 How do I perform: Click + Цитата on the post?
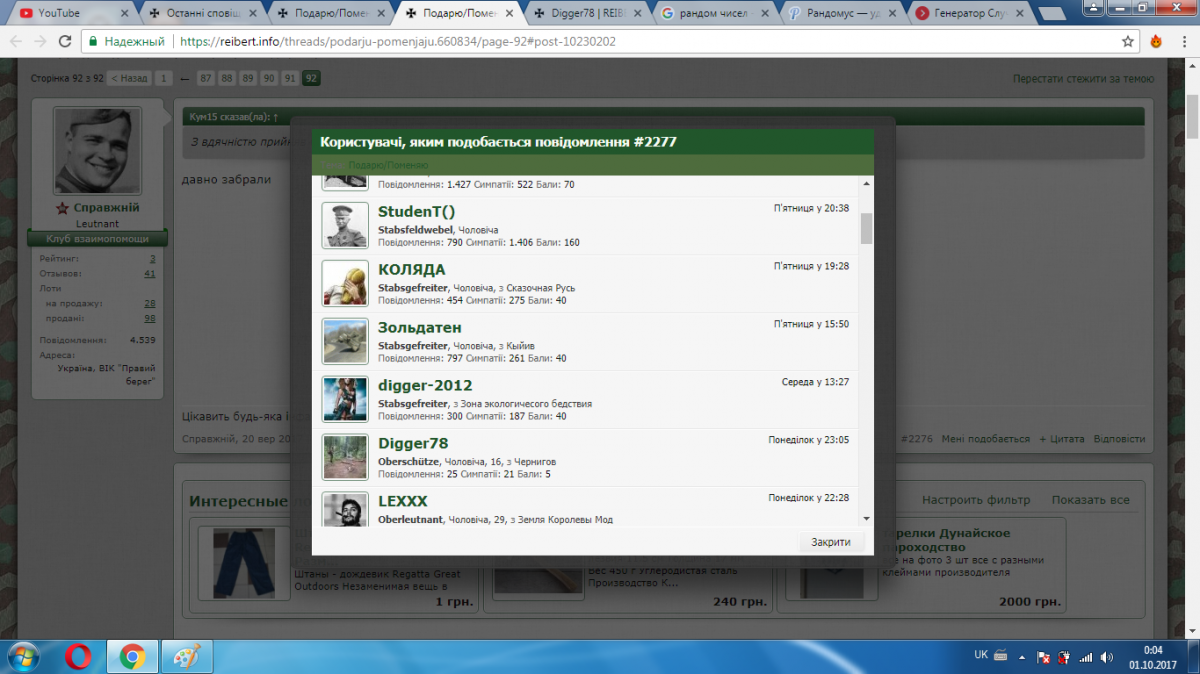[1061, 439]
